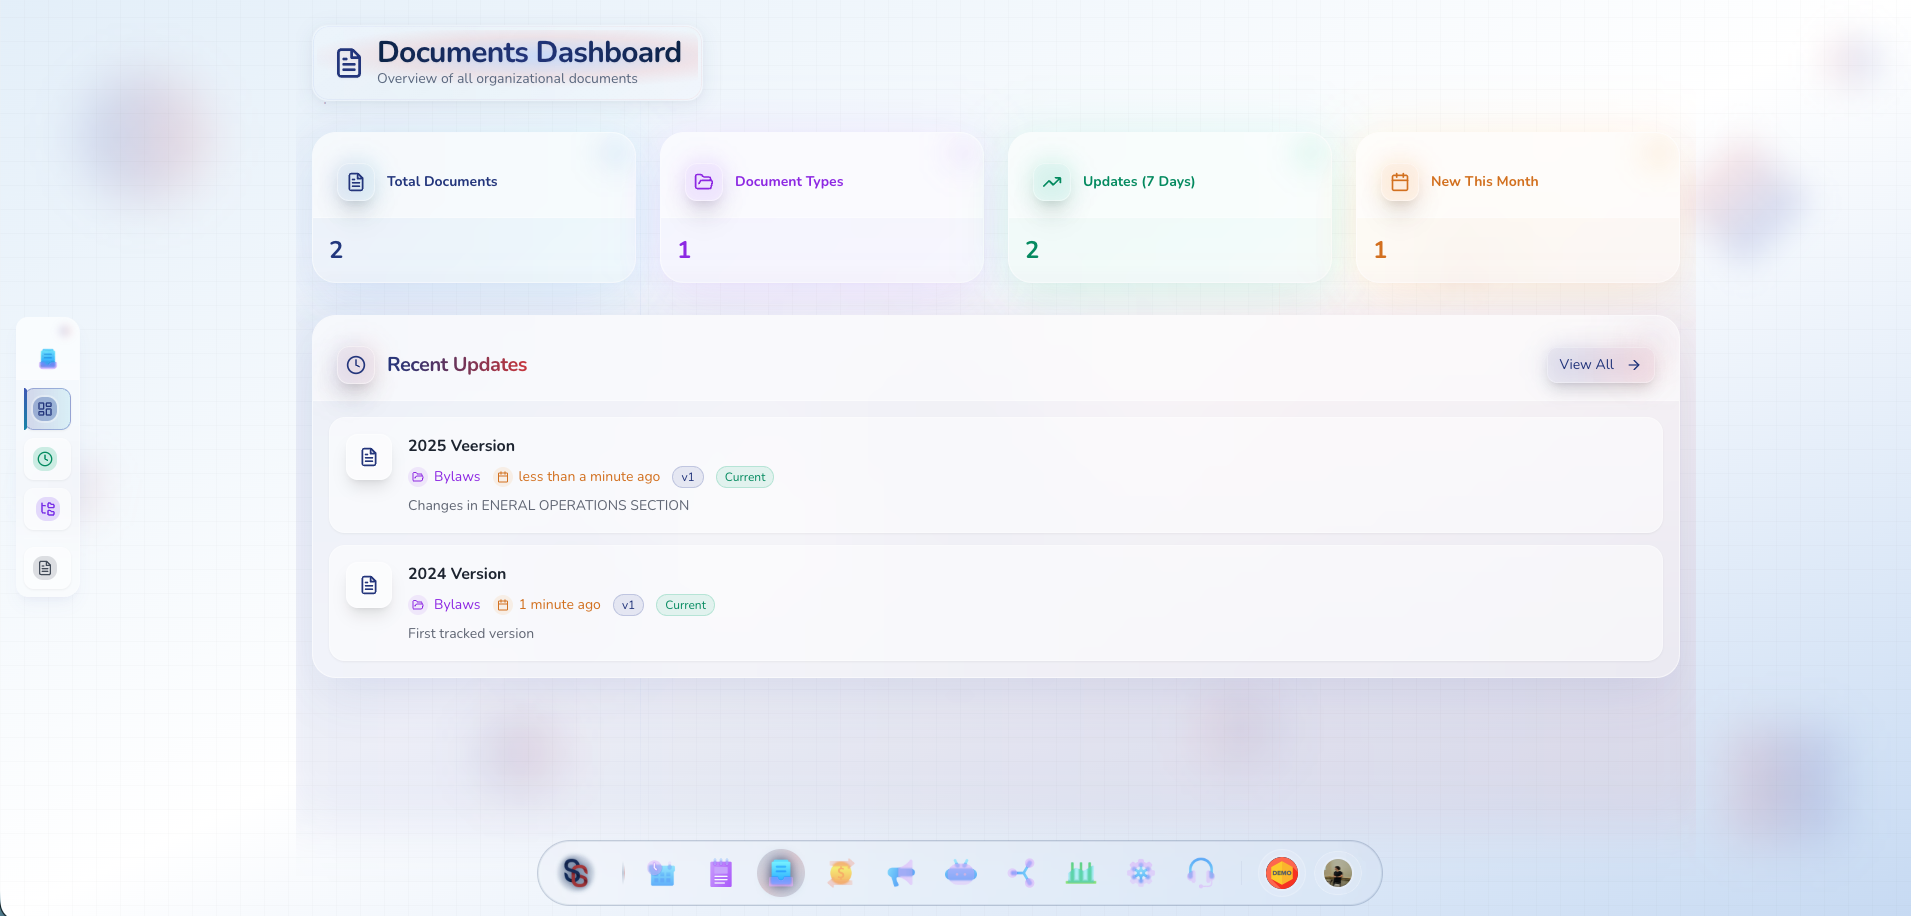Open the headphones support icon in the dock
This screenshot has height=916, width=1911.
coord(1200,872)
